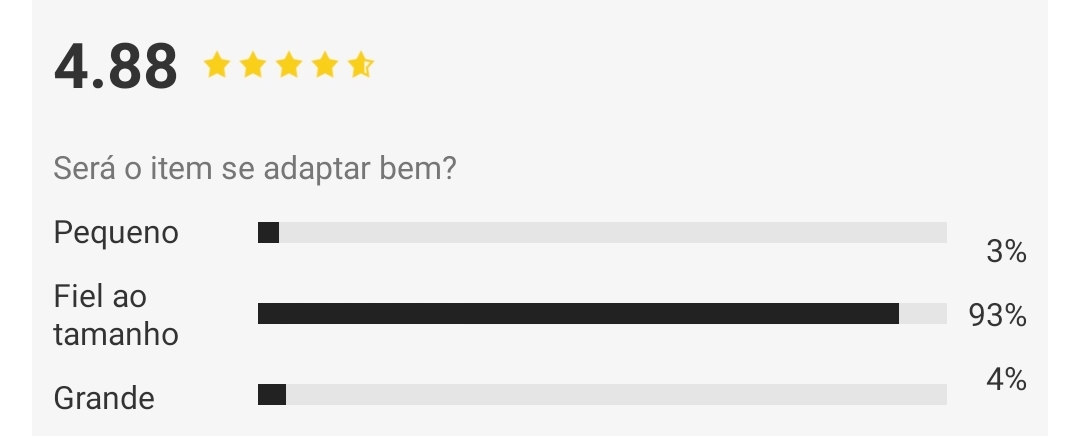1077x436 pixels.
Task: Select the Pequeno fit label
Action: 116,233
